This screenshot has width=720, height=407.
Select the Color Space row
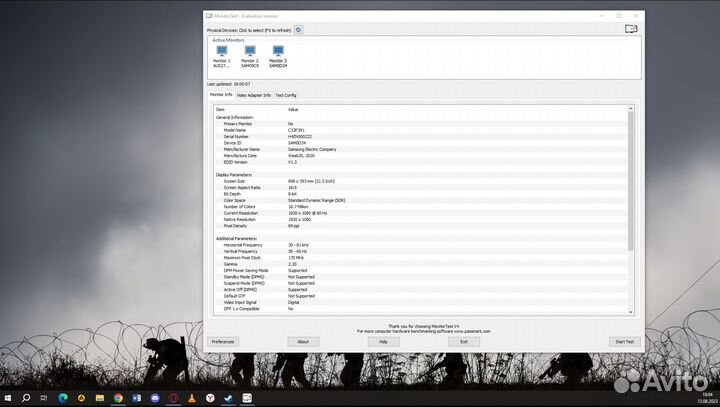point(421,201)
